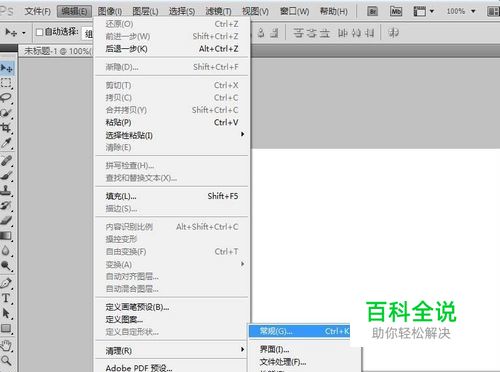Select the Zoom tool in the toolbox
Image resolution: width=500 pixels, height=372 pixels.
pos(6,360)
